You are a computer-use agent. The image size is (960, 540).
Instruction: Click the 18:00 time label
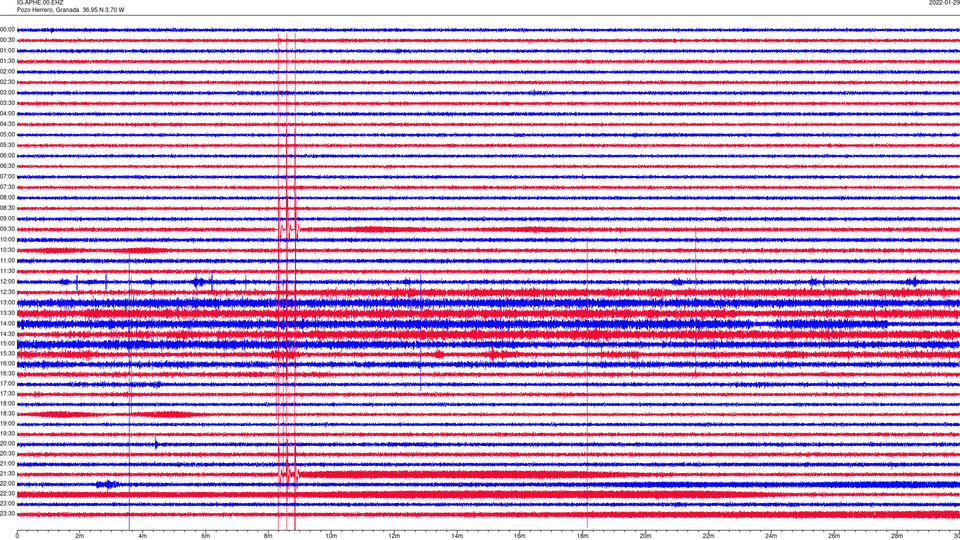[8, 403]
